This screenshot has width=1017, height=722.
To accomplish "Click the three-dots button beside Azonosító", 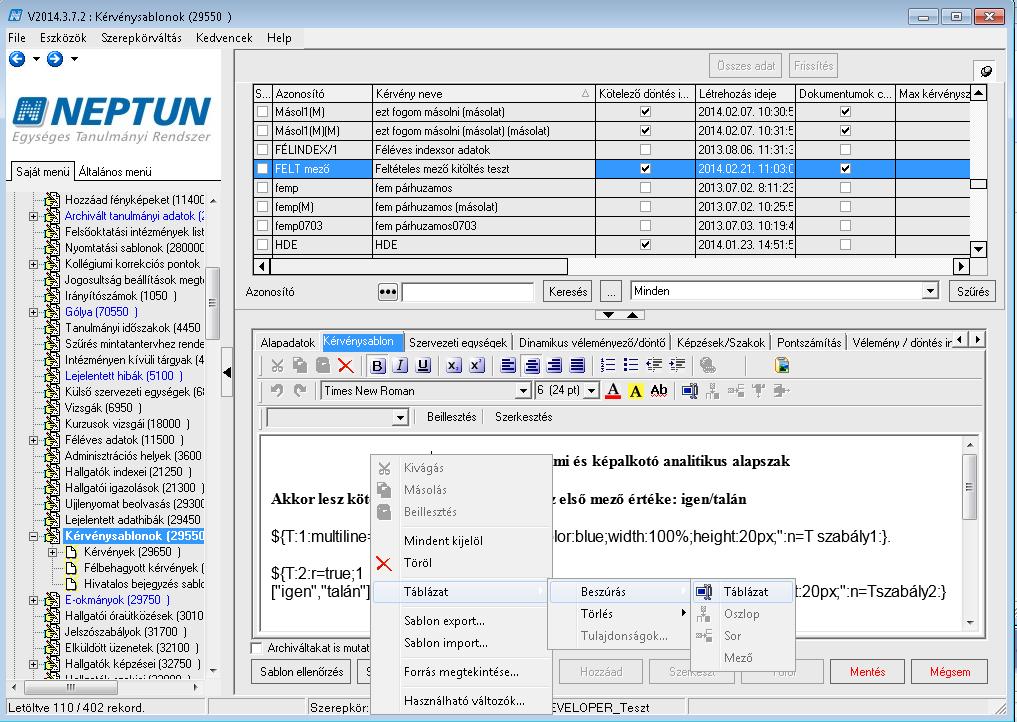I will point(387,292).
